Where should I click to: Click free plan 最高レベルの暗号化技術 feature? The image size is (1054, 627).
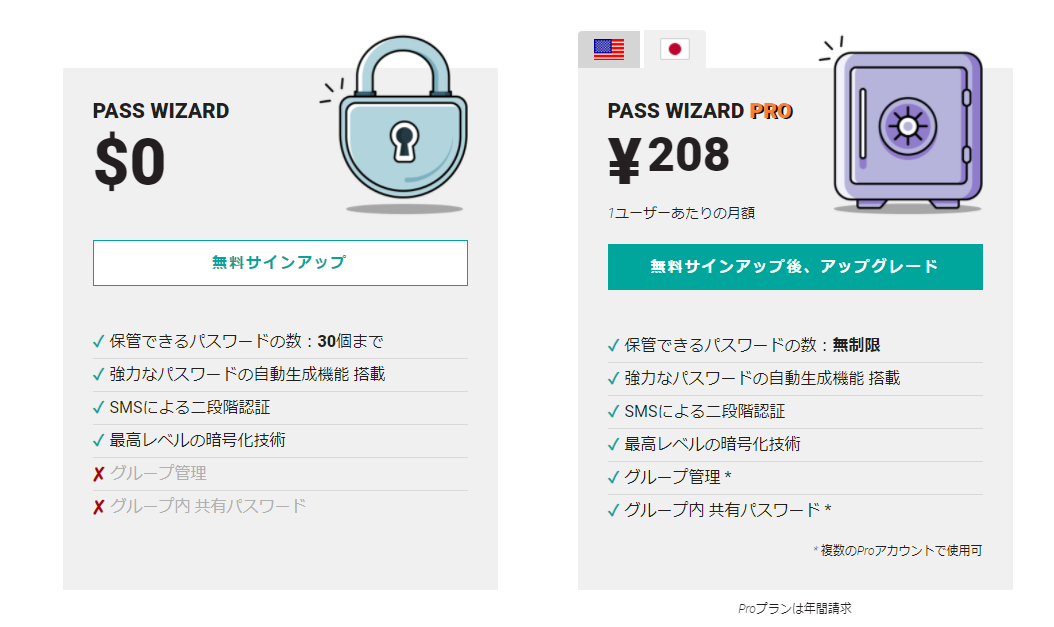198,440
